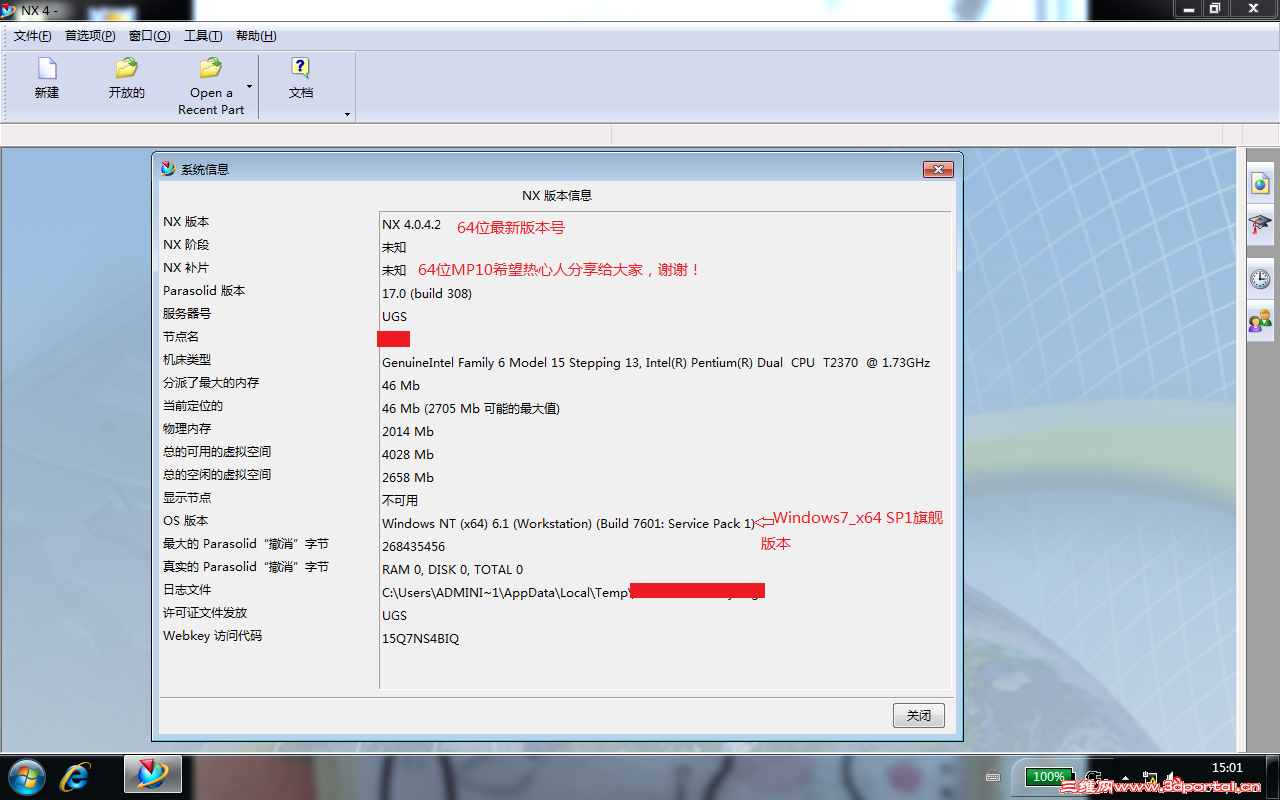Open the taskbar clock showing 15:01

click(1227, 768)
